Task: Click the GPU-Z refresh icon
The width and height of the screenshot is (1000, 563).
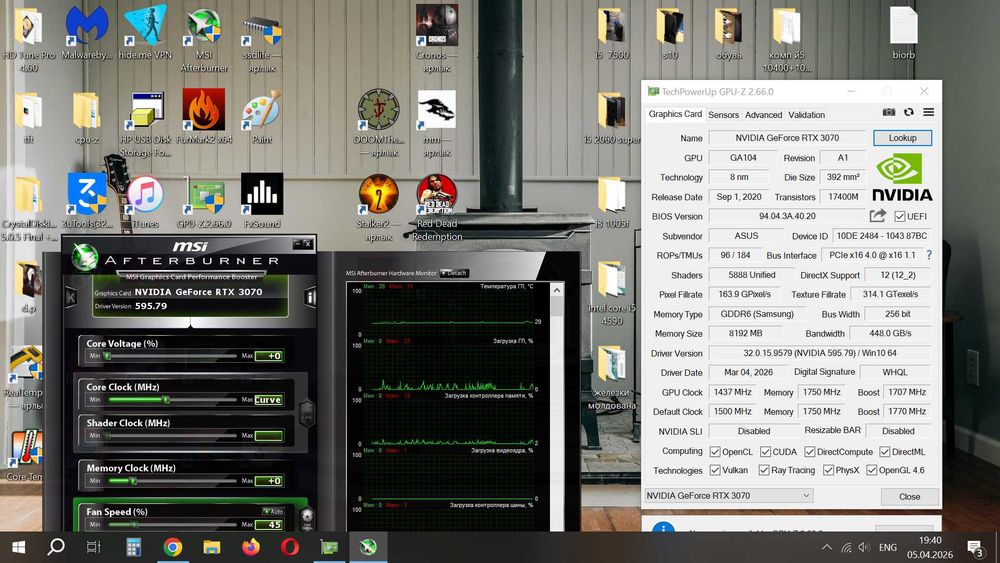Action: tap(909, 112)
